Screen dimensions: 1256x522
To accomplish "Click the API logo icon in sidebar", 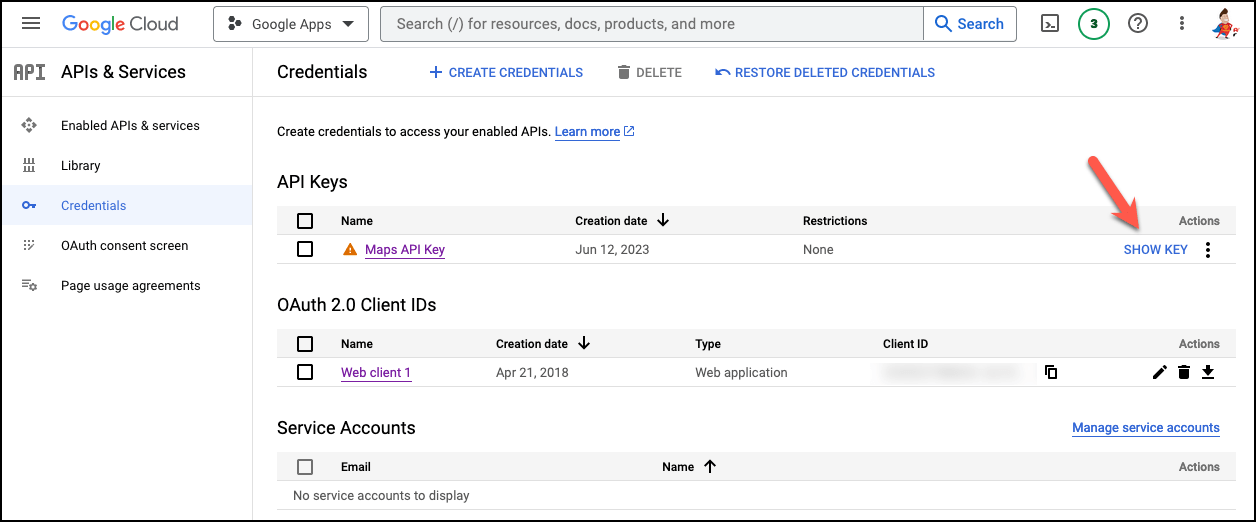I will pyautogui.click(x=29, y=72).
